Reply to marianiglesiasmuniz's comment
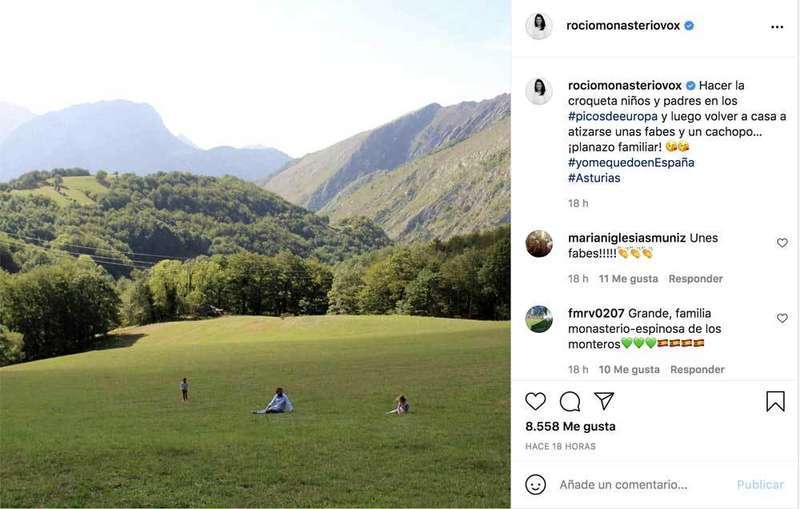This screenshot has height=509, width=800. click(695, 279)
